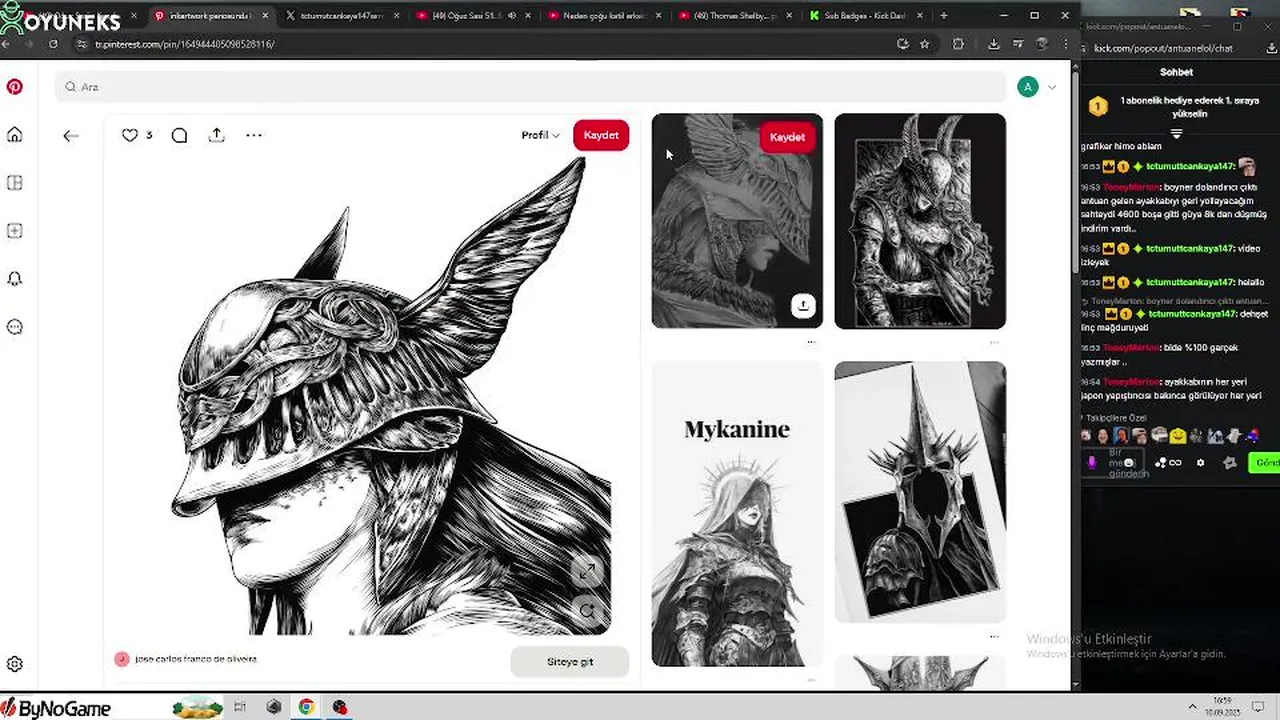Expand the Profil board dropdown

pos(540,135)
